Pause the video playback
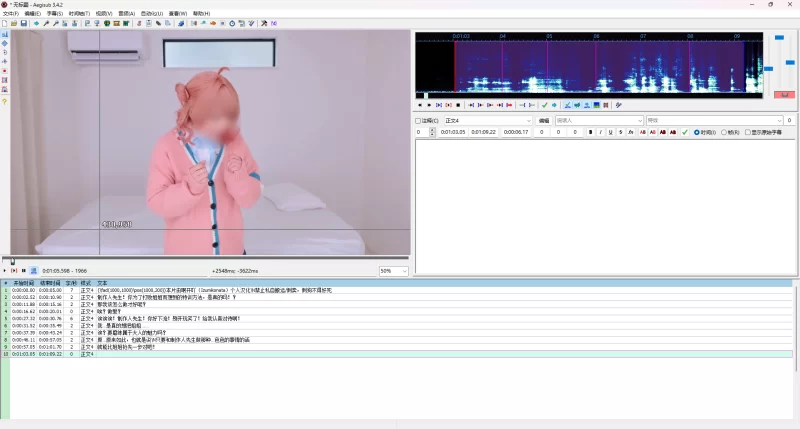This screenshot has height=429, width=800. click(x=23, y=271)
